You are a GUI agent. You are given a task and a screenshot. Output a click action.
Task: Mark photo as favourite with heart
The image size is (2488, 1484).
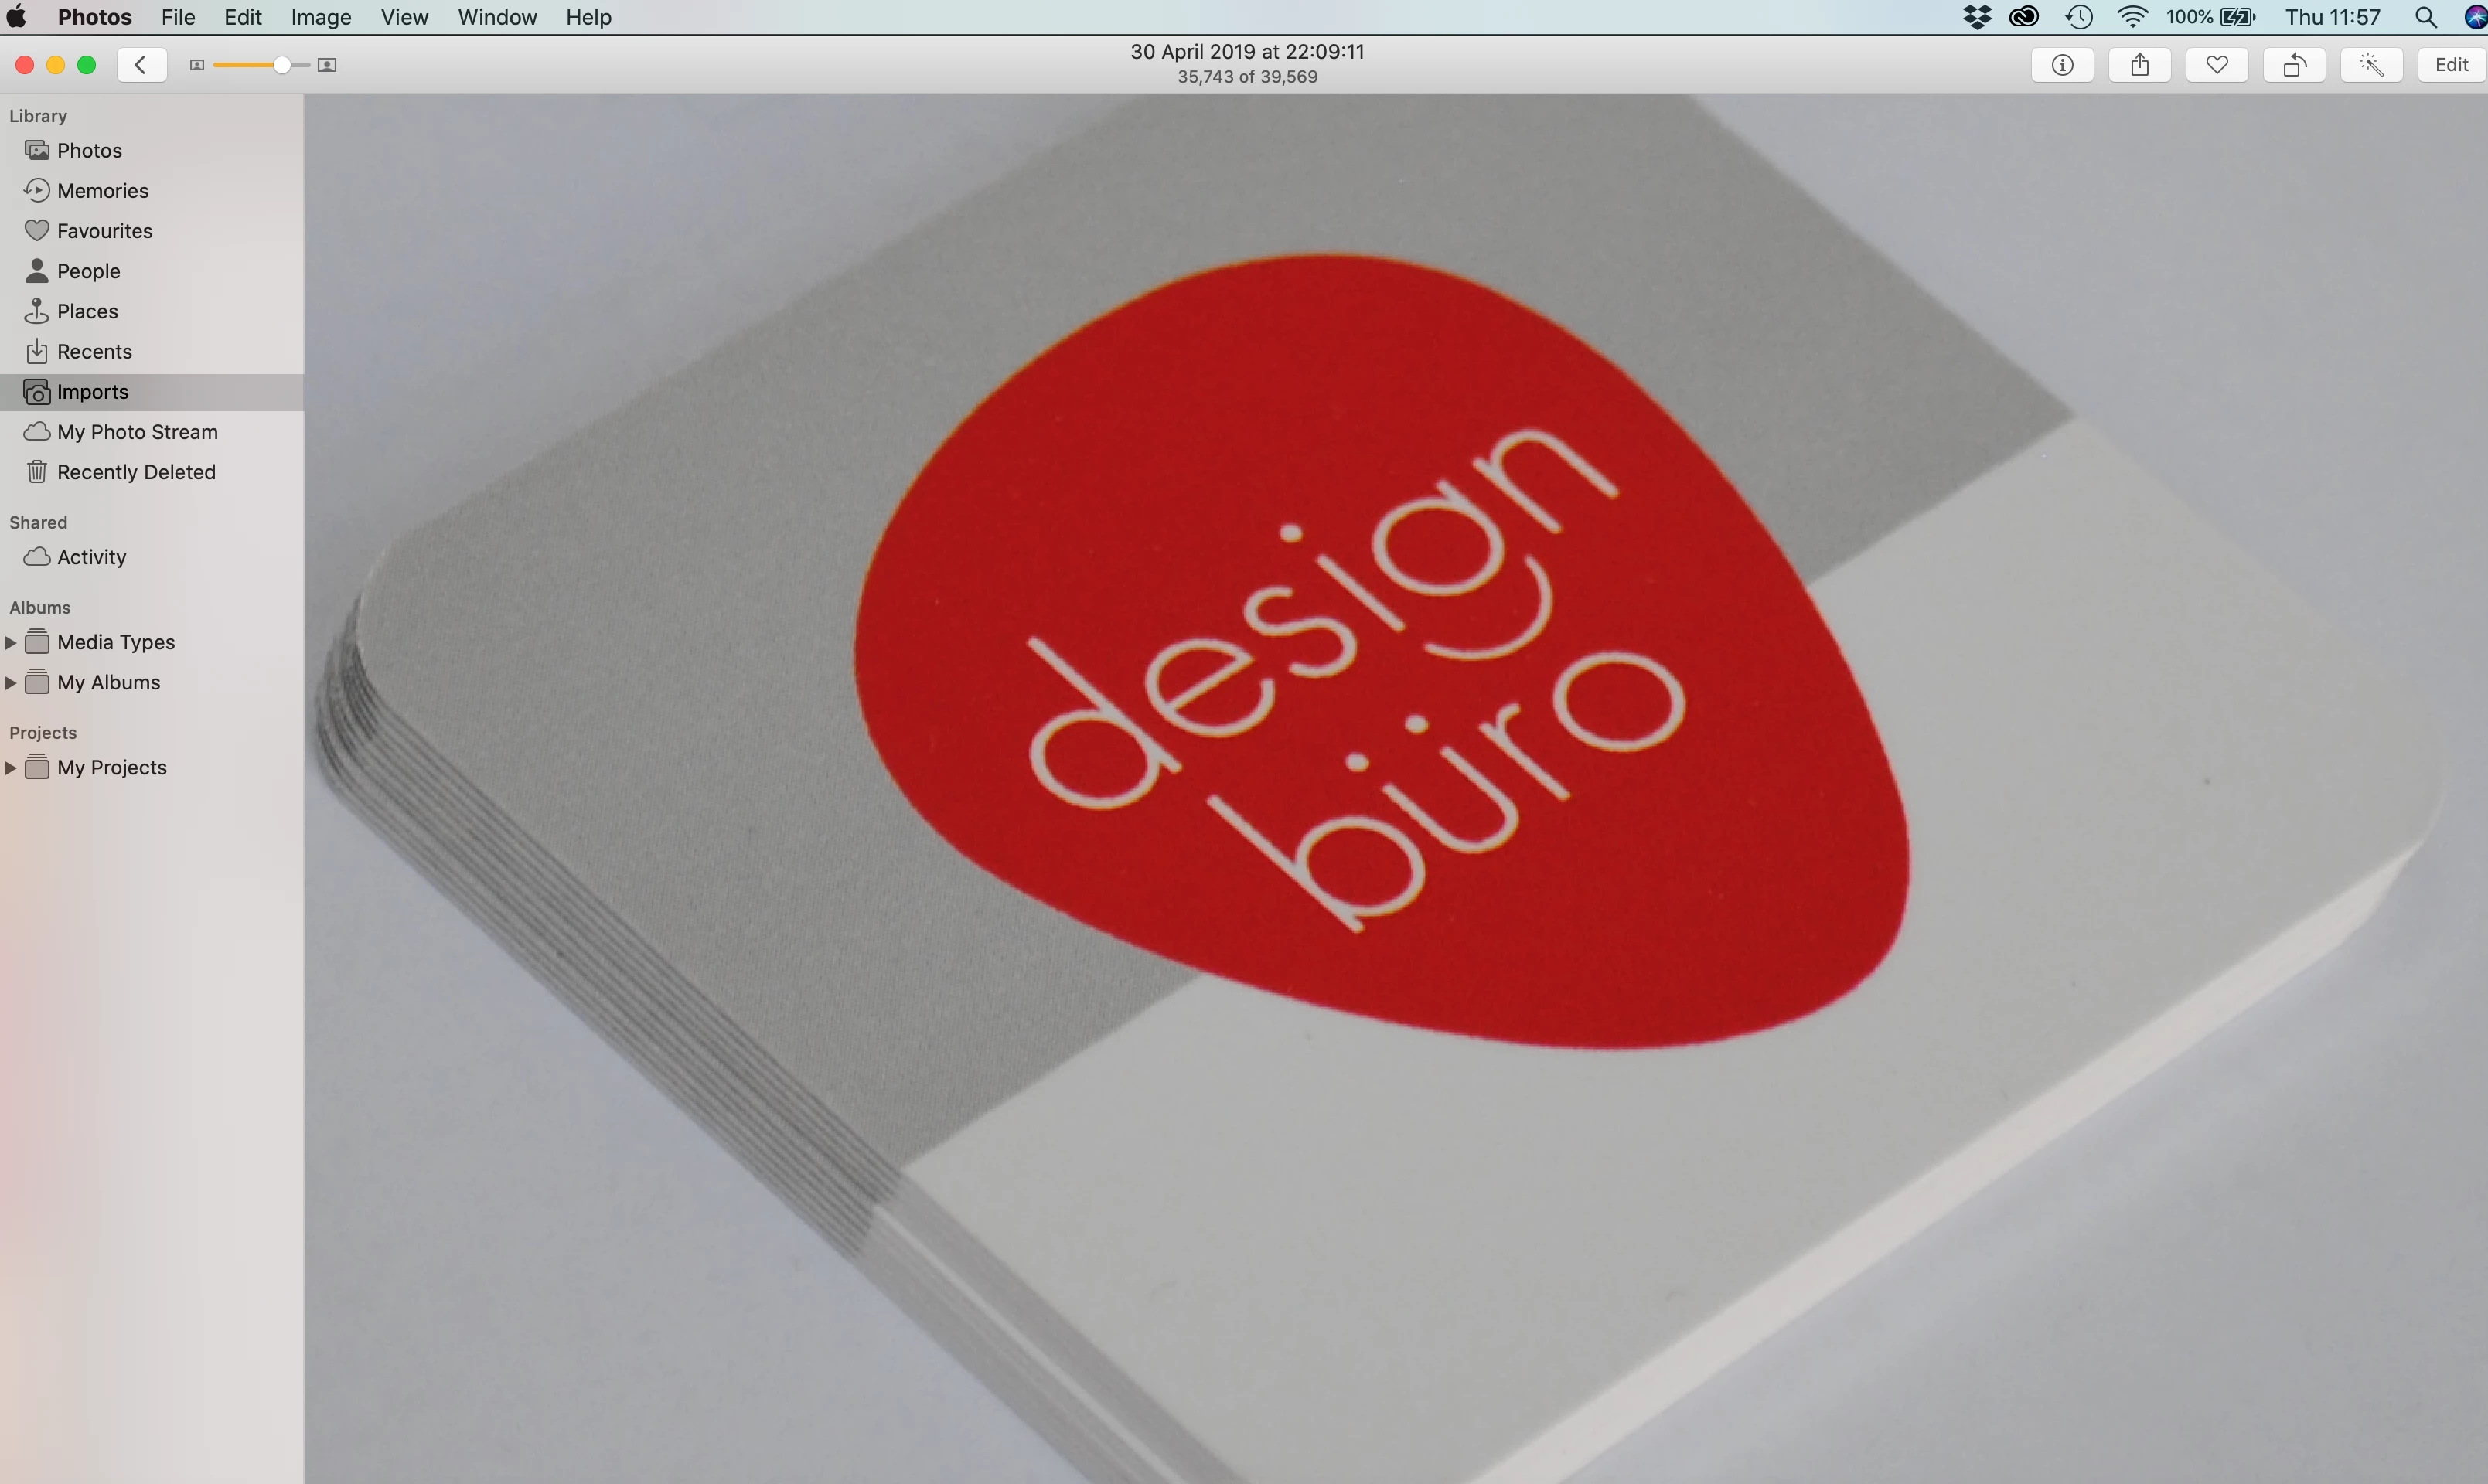point(2217,65)
